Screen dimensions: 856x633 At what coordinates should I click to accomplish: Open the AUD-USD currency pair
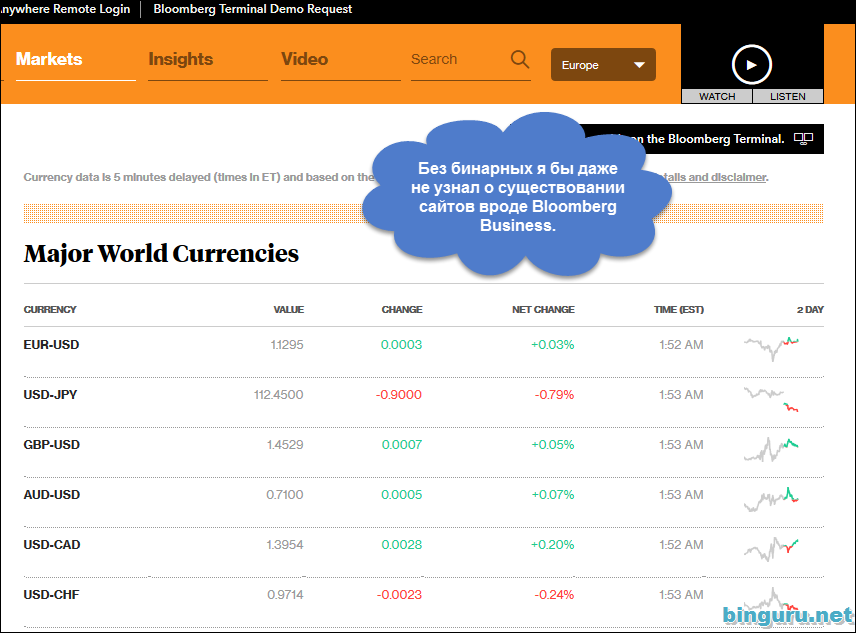tap(52, 495)
